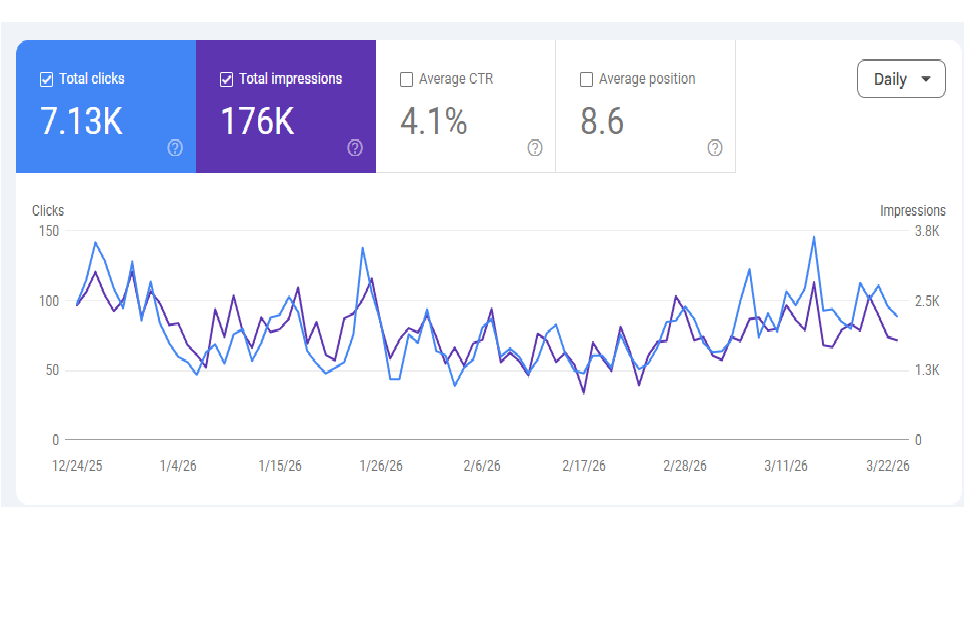Screen dimensions: 964x618
Task: Click the question mark inside the blue card
Action: (174, 148)
